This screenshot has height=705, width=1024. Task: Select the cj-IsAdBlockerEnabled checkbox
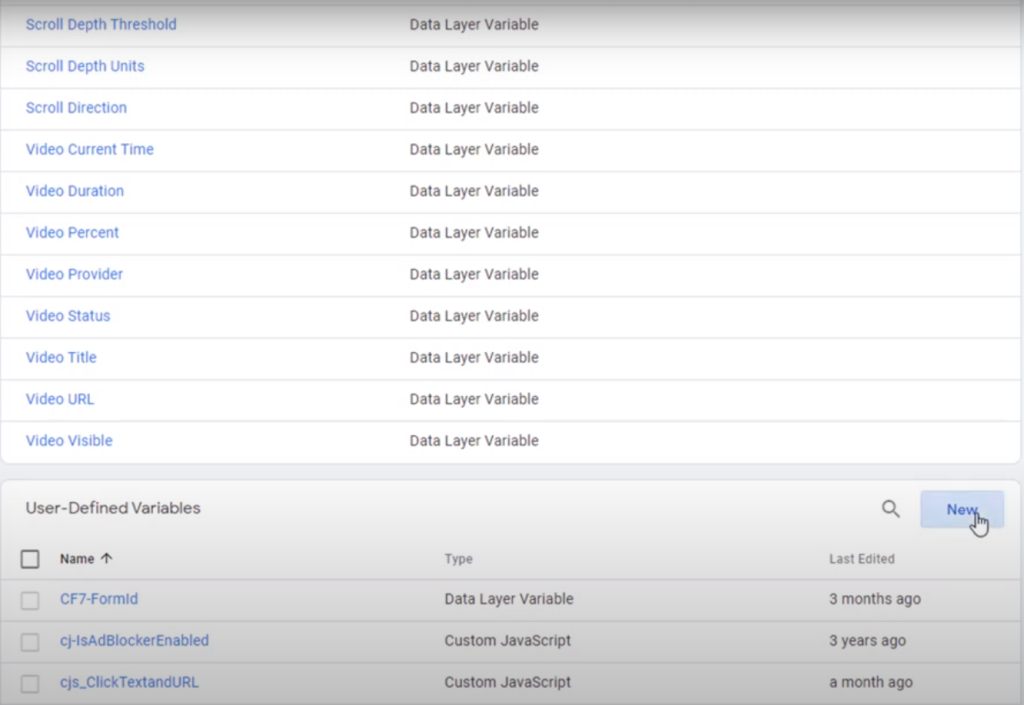pyautogui.click(x=30, y=641)
